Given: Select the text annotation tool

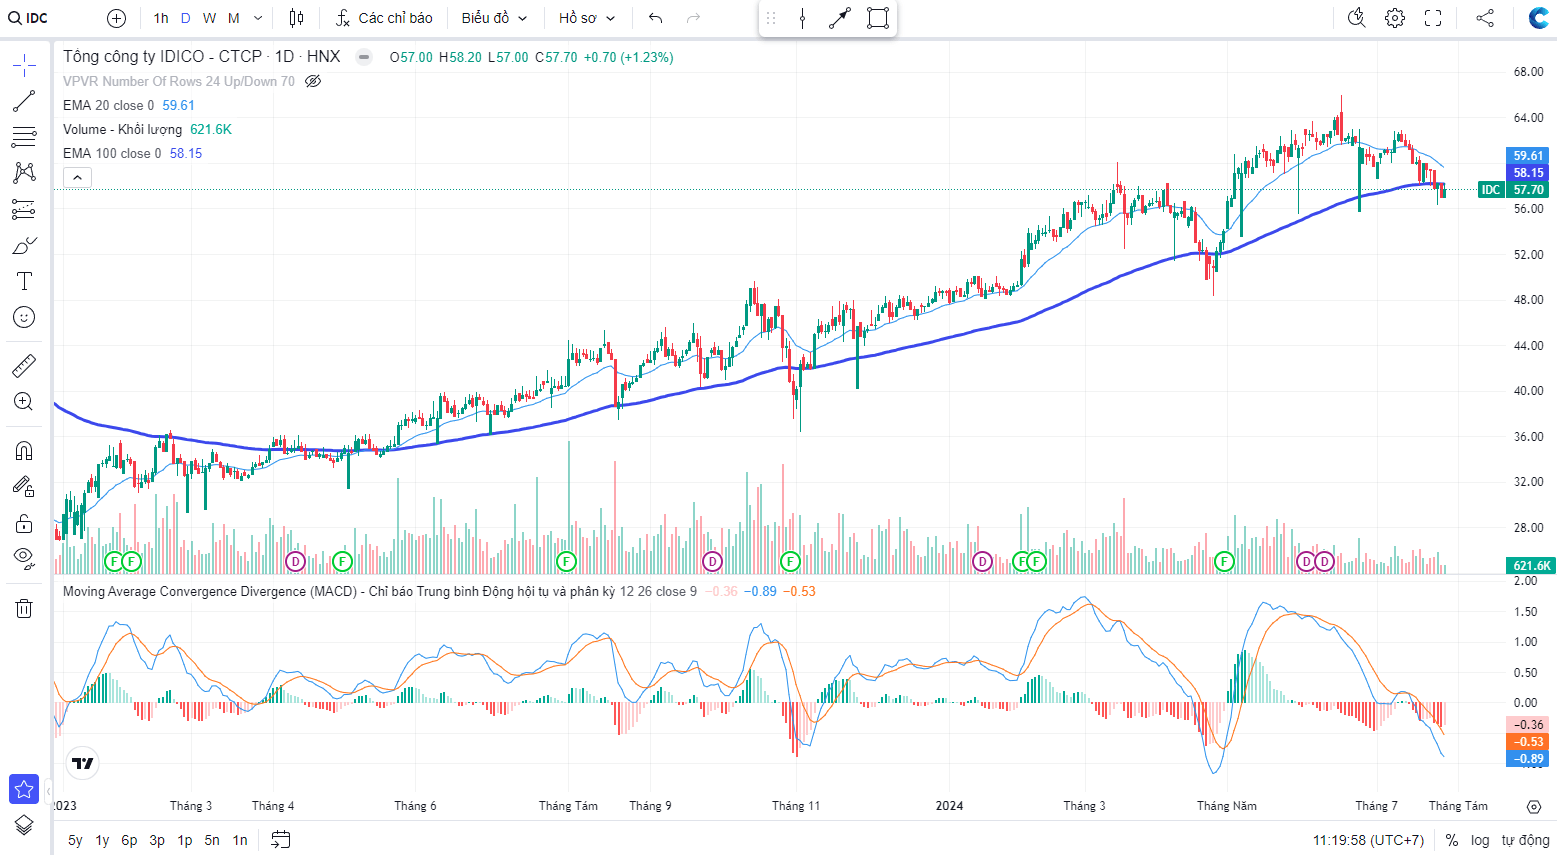Looking at the screenshot, I should coord(24,281).
